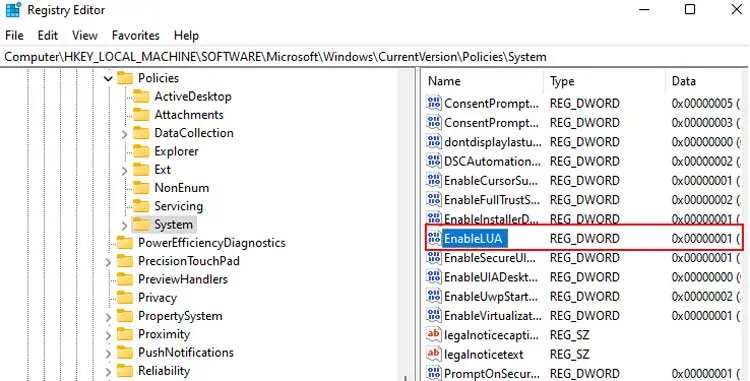Click the Registry Editor app icon in title bar
750x381 pixels.
[x=13, y=10]
